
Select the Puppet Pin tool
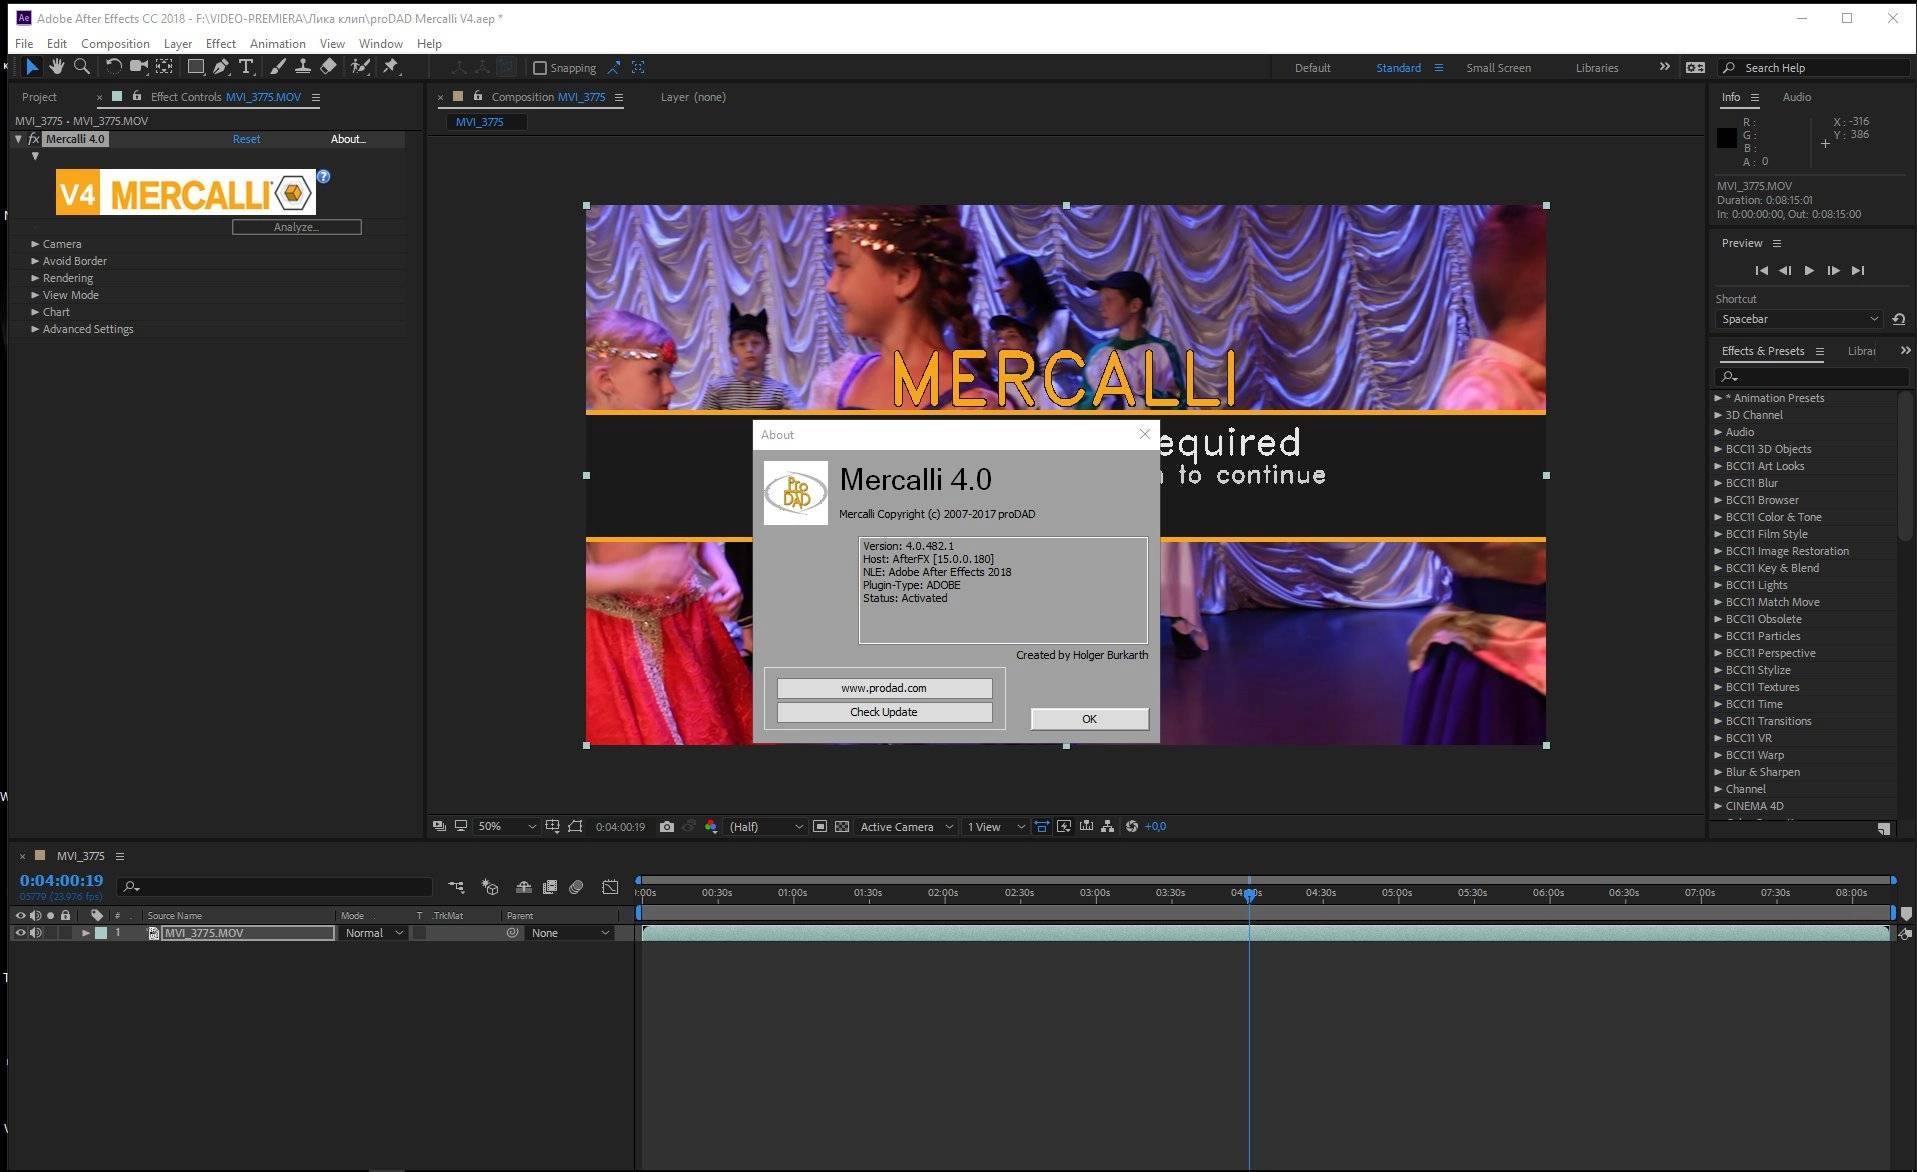[x=392, y=67]
